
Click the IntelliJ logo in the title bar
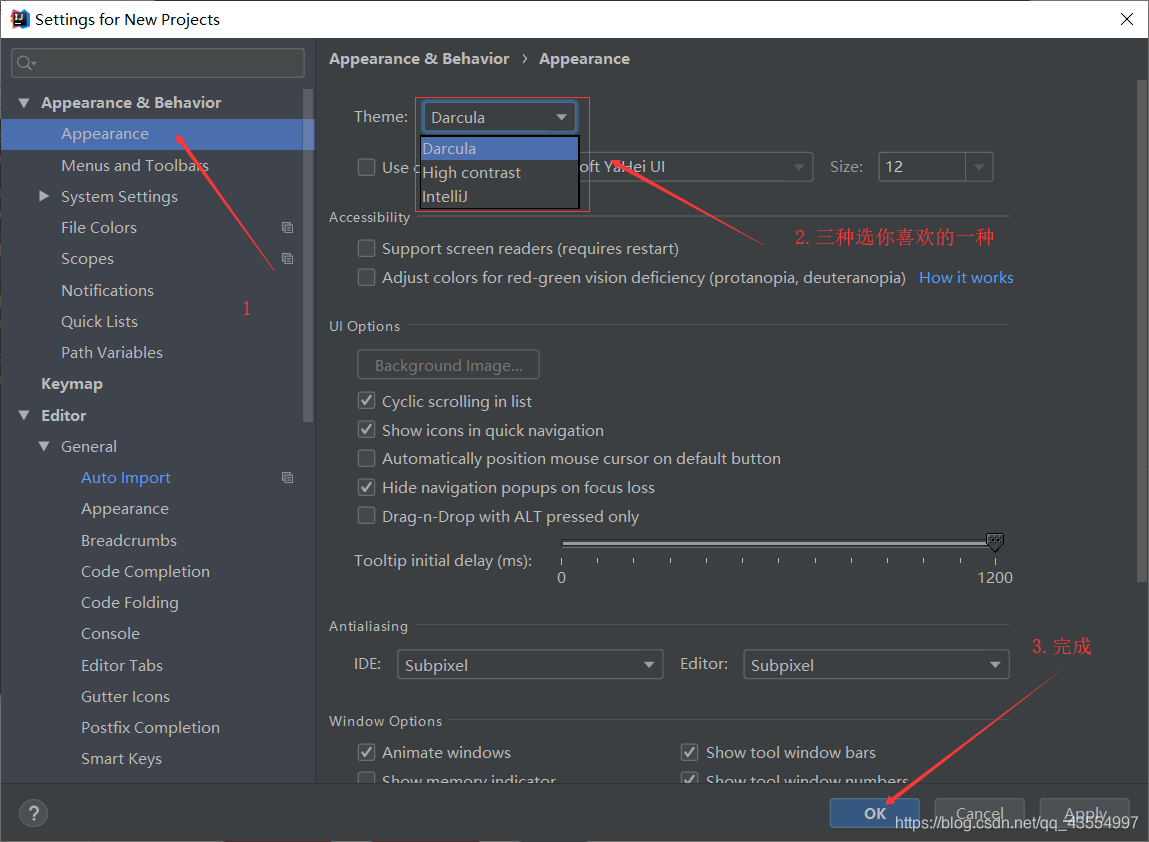click(x=19, y=19)
